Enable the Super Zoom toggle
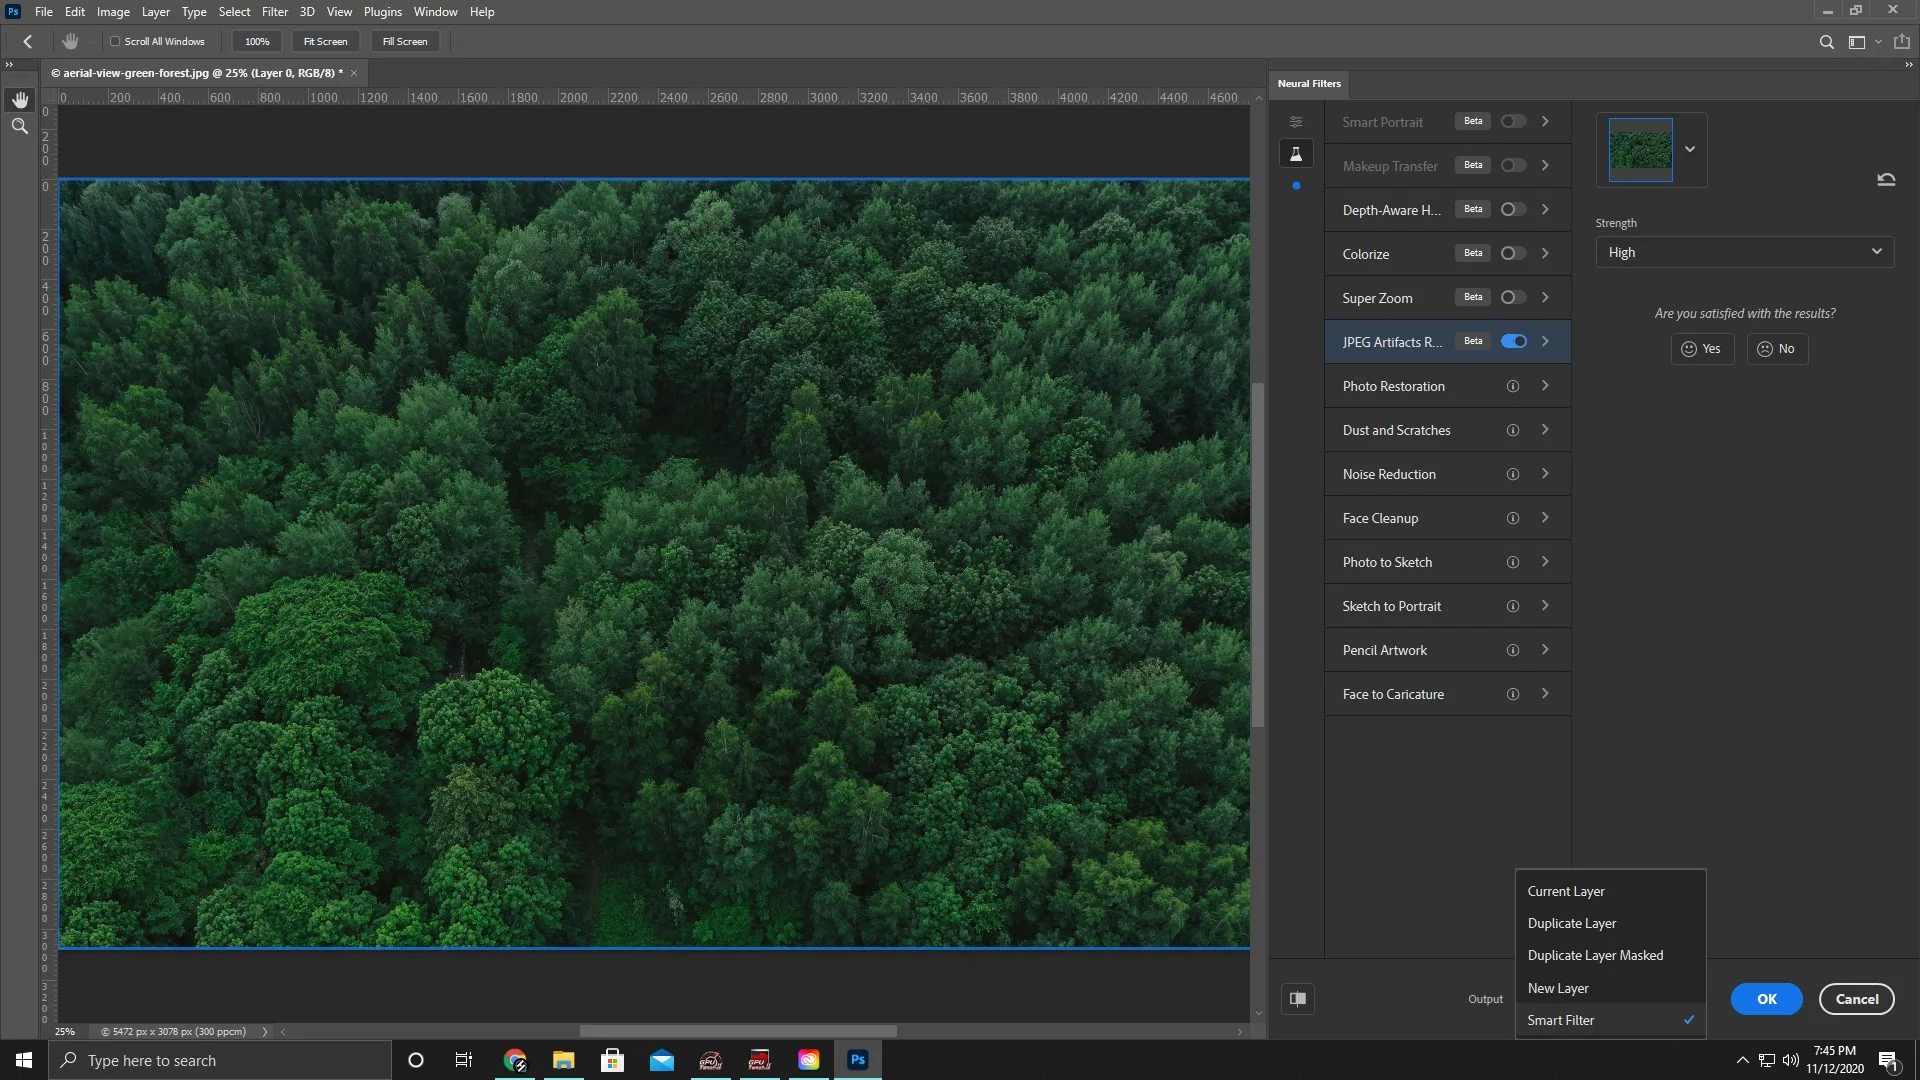 tap(1514, 298)
